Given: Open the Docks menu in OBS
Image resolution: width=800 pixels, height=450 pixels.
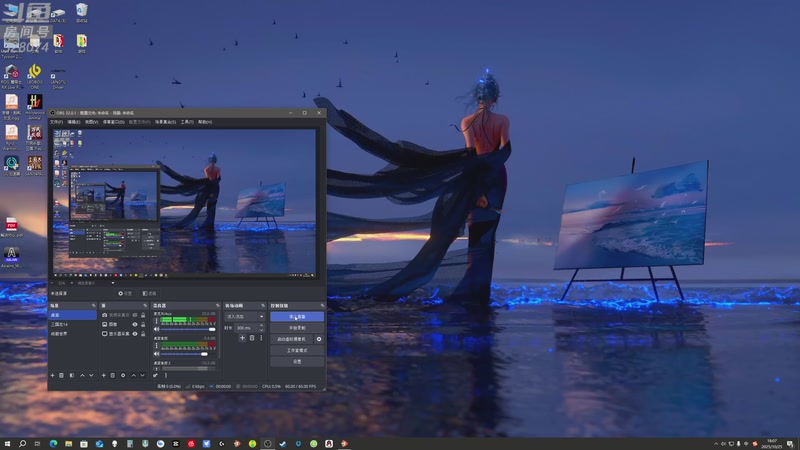Looking at the screenshot, I should tap(114, 122).
